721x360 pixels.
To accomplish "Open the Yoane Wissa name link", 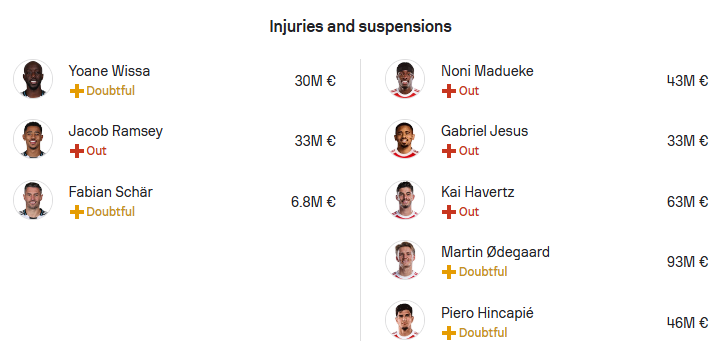I will tap(109, 71).
